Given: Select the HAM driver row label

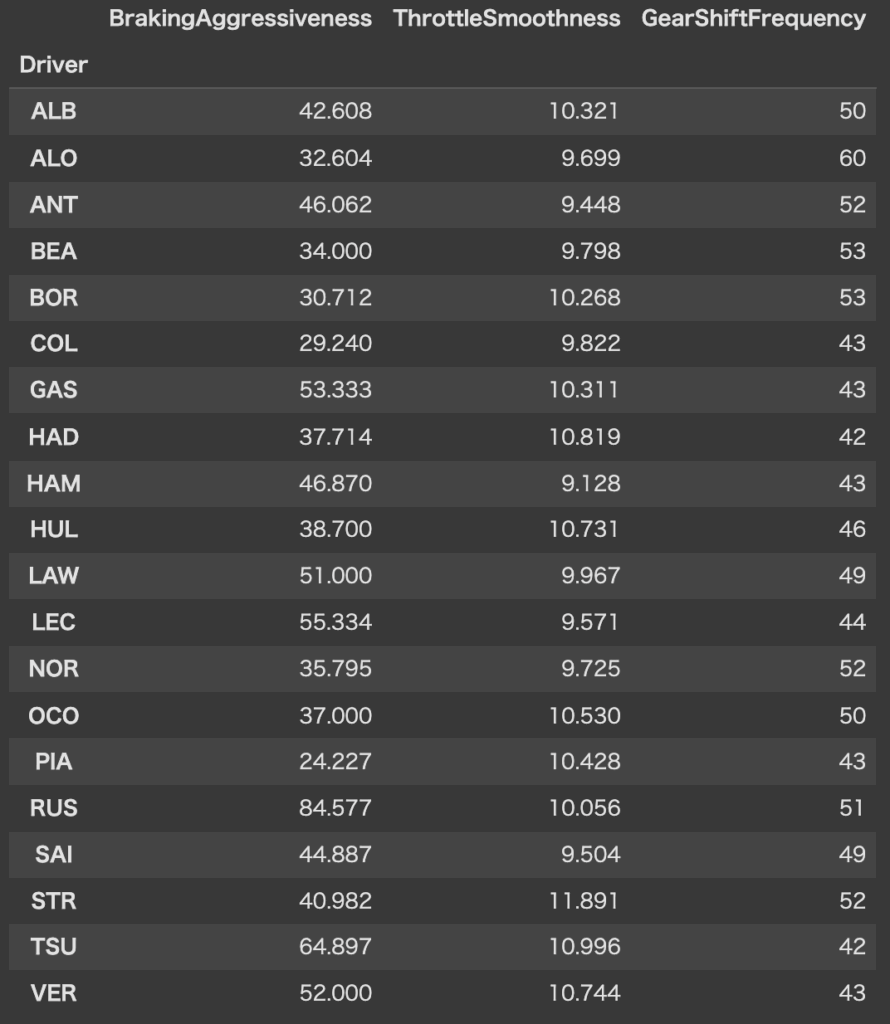Looking at the screenshot, I should coord(54,484).
